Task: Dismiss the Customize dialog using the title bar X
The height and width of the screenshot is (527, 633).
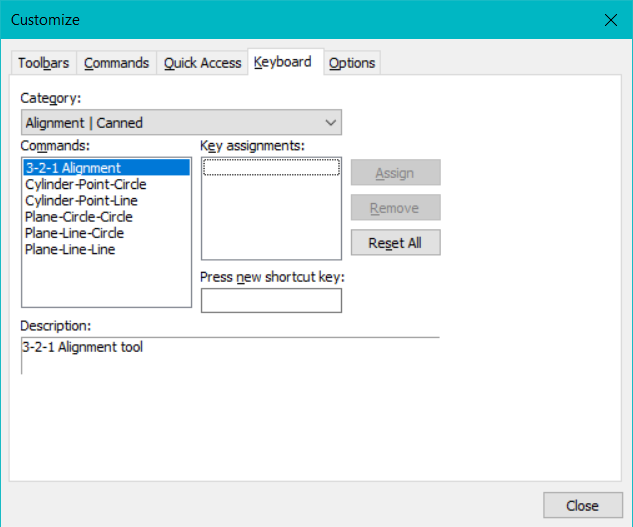Action: click(611, 19)
